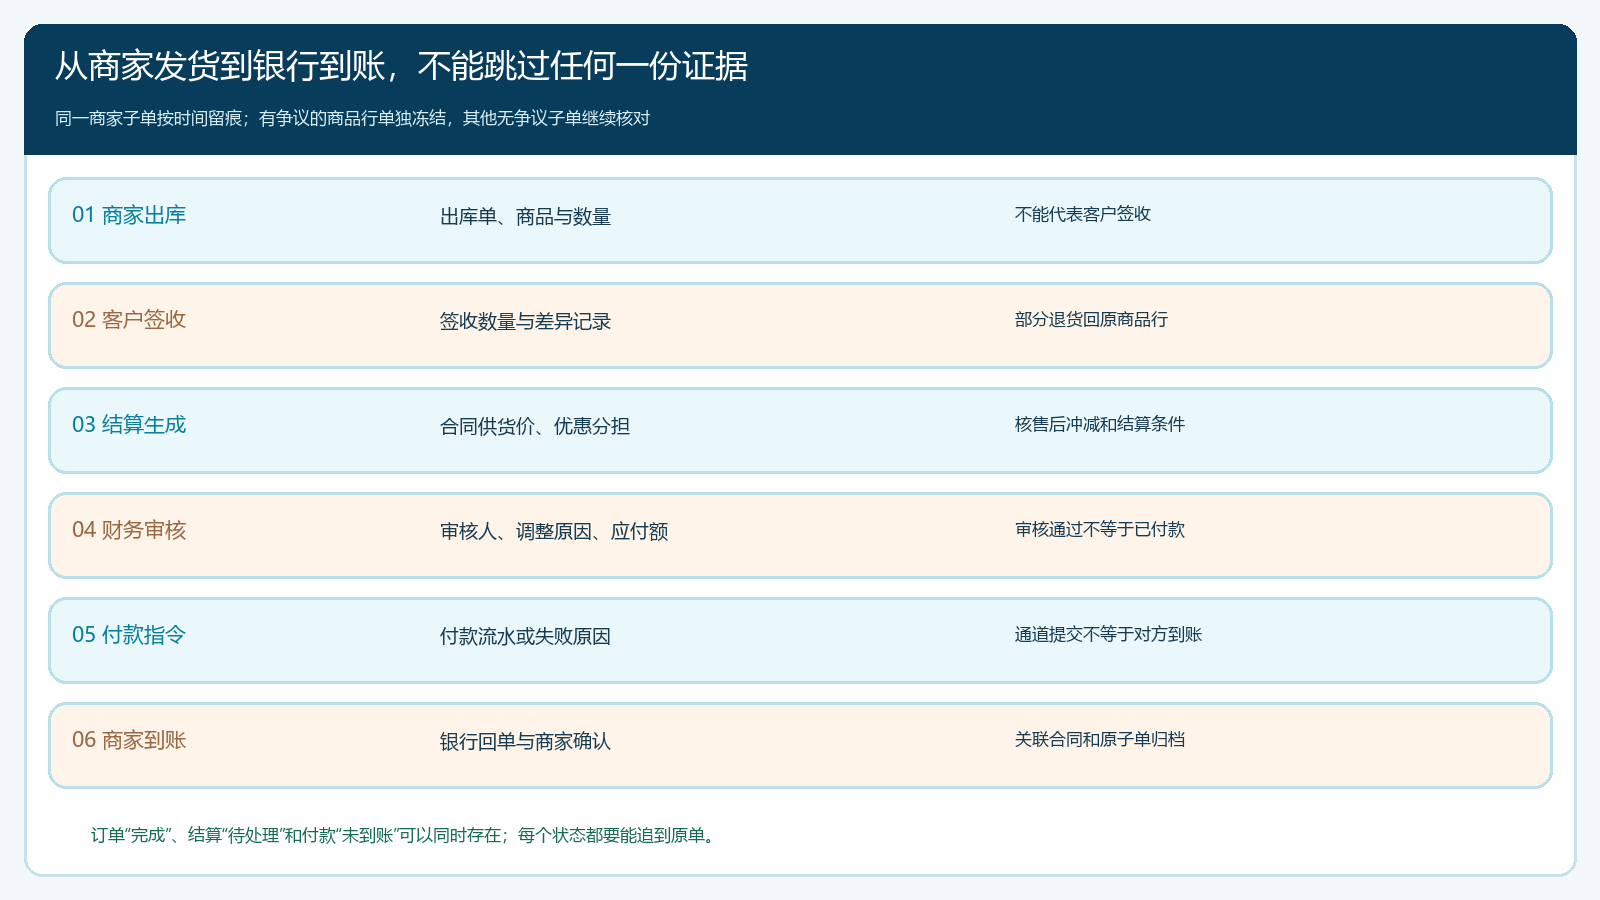This screenshot has width=1600, height=900.
Task: Select the text 合同供货价、优惠分担
Action: [x=534, y=427]
